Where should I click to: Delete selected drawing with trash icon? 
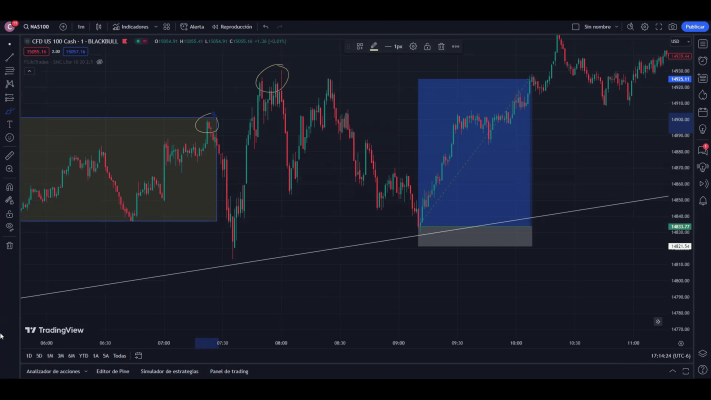(x=441, y=46)
